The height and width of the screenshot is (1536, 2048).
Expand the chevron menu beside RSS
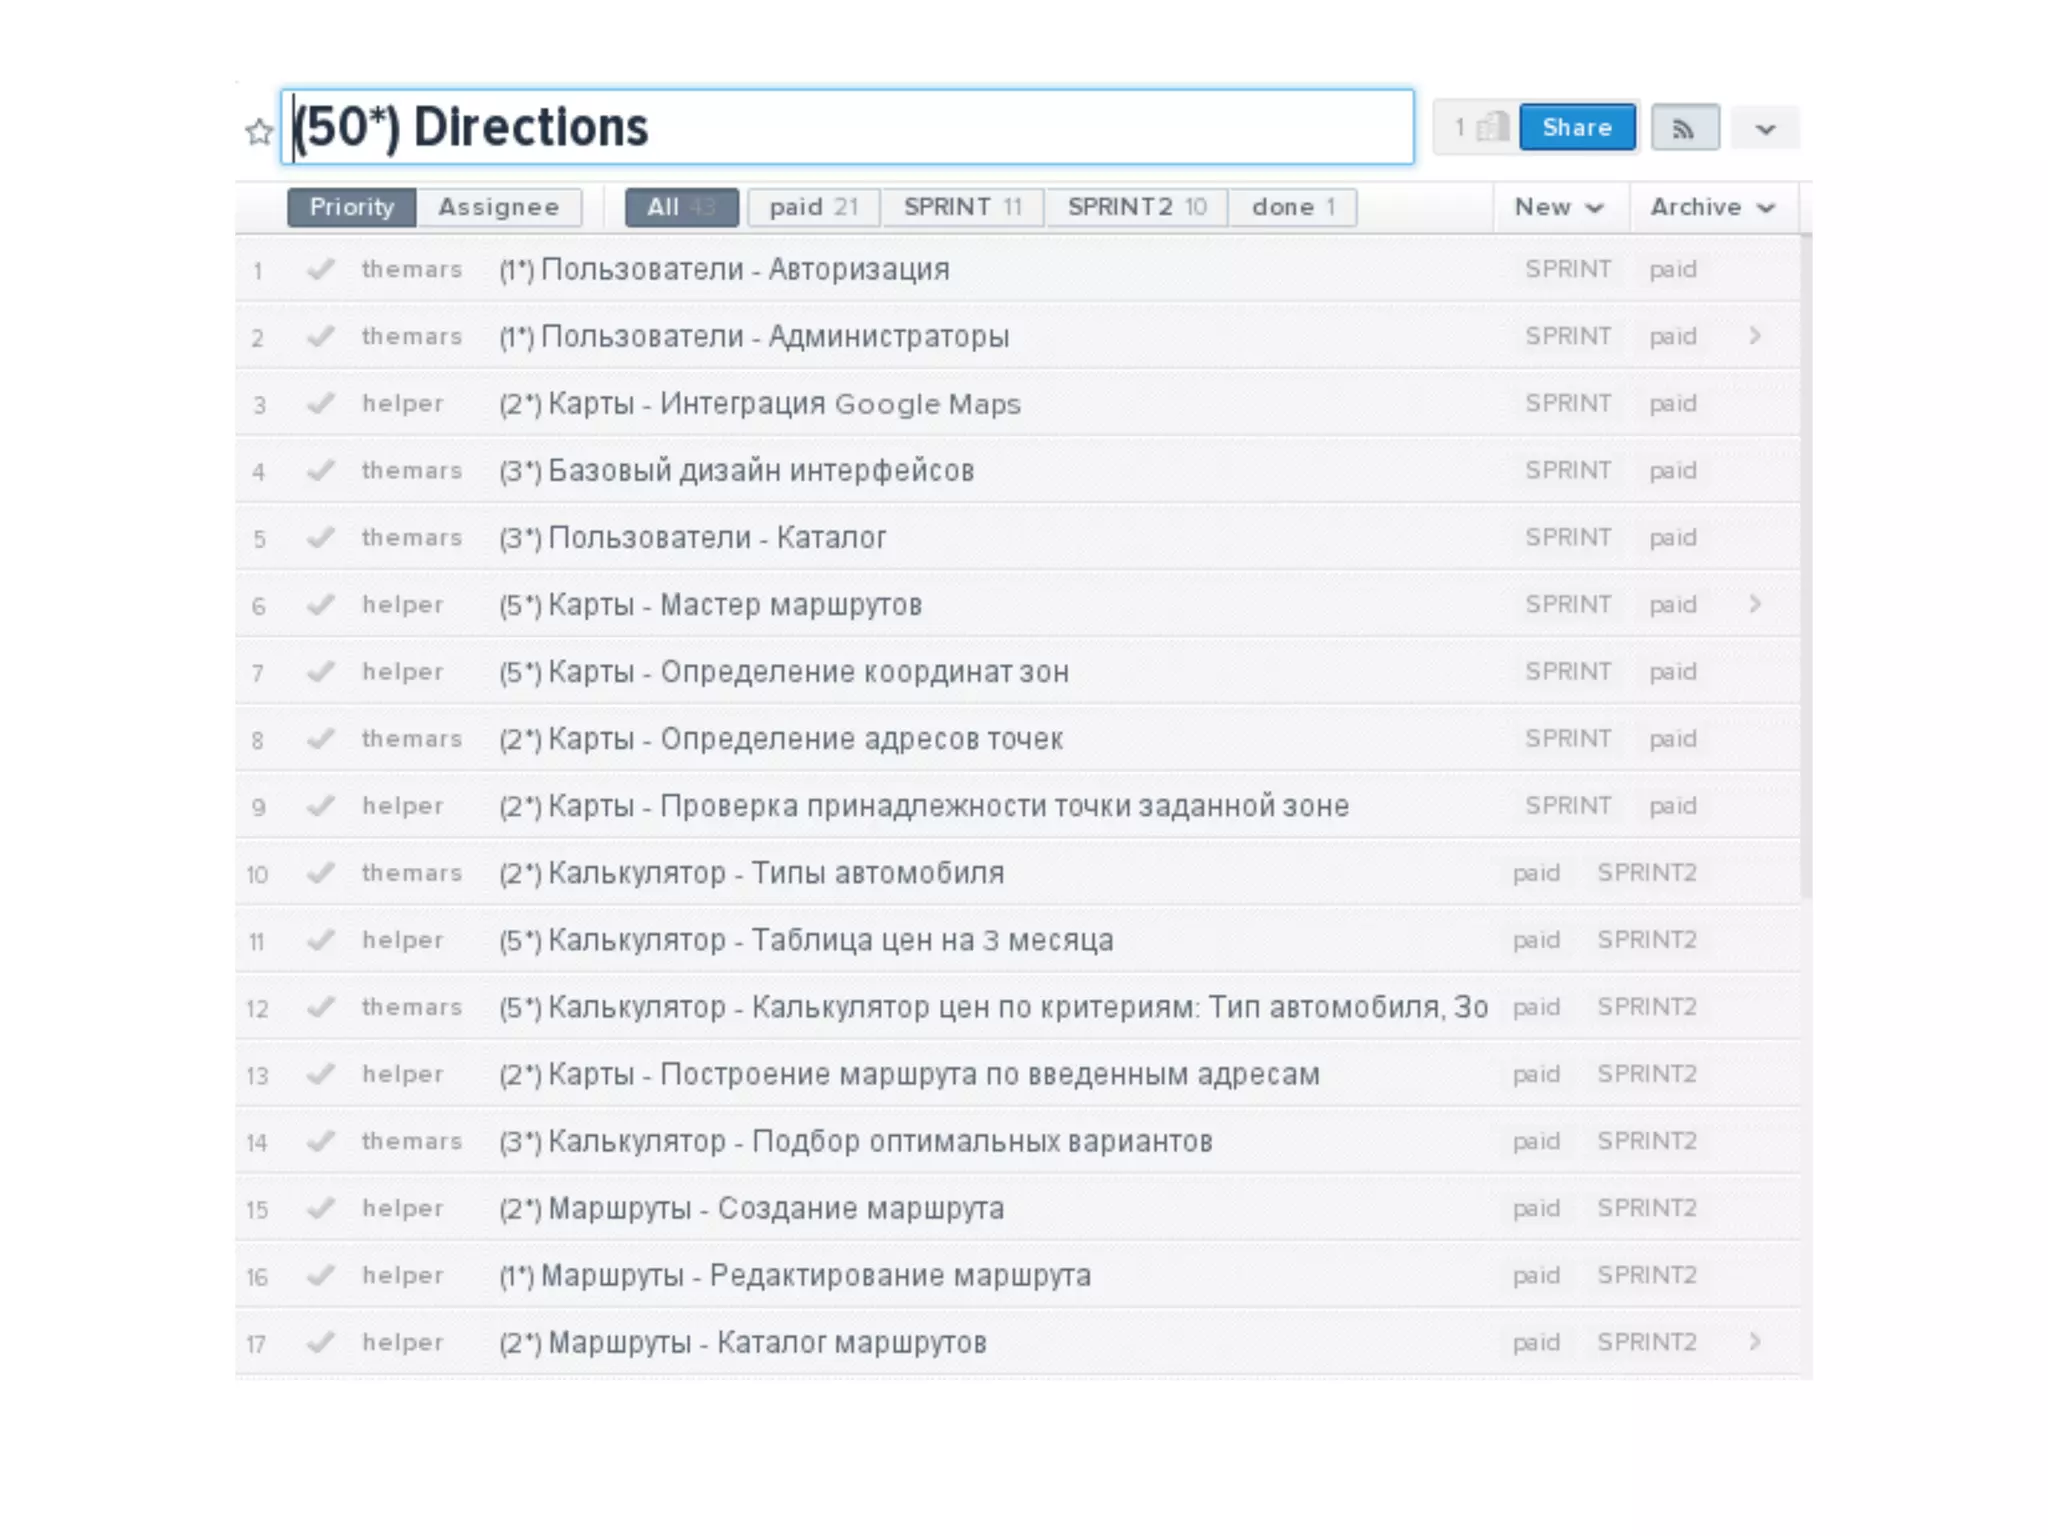[x=1765, y=129]
